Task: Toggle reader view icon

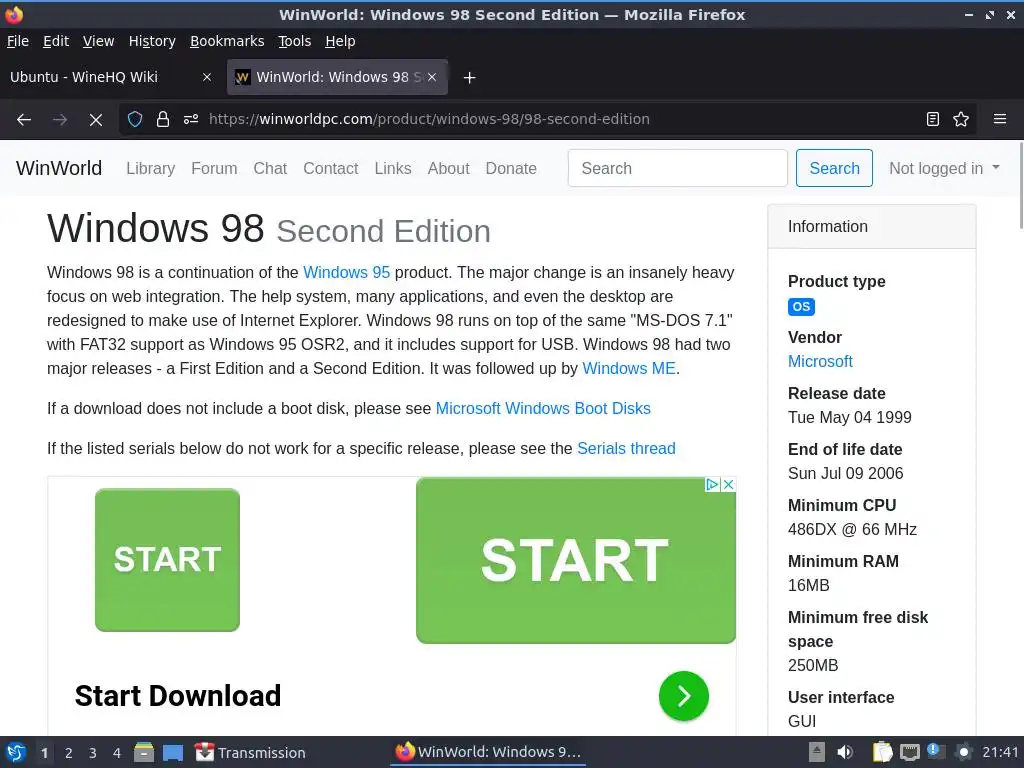Action: coord(933,120)
